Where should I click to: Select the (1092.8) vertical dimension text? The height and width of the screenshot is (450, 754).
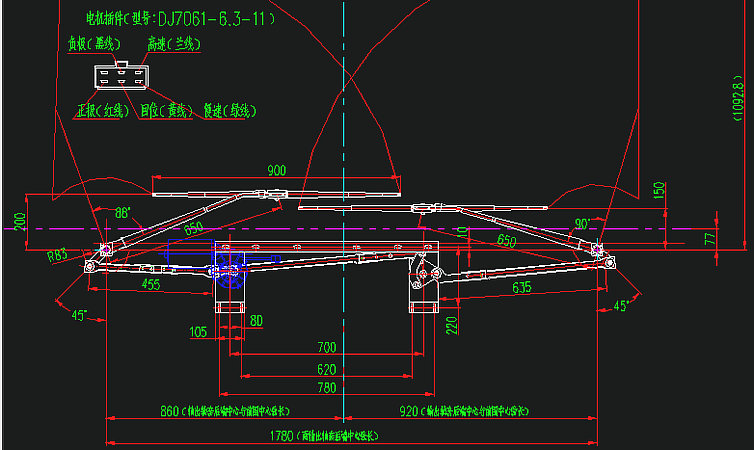coord(739,101)
